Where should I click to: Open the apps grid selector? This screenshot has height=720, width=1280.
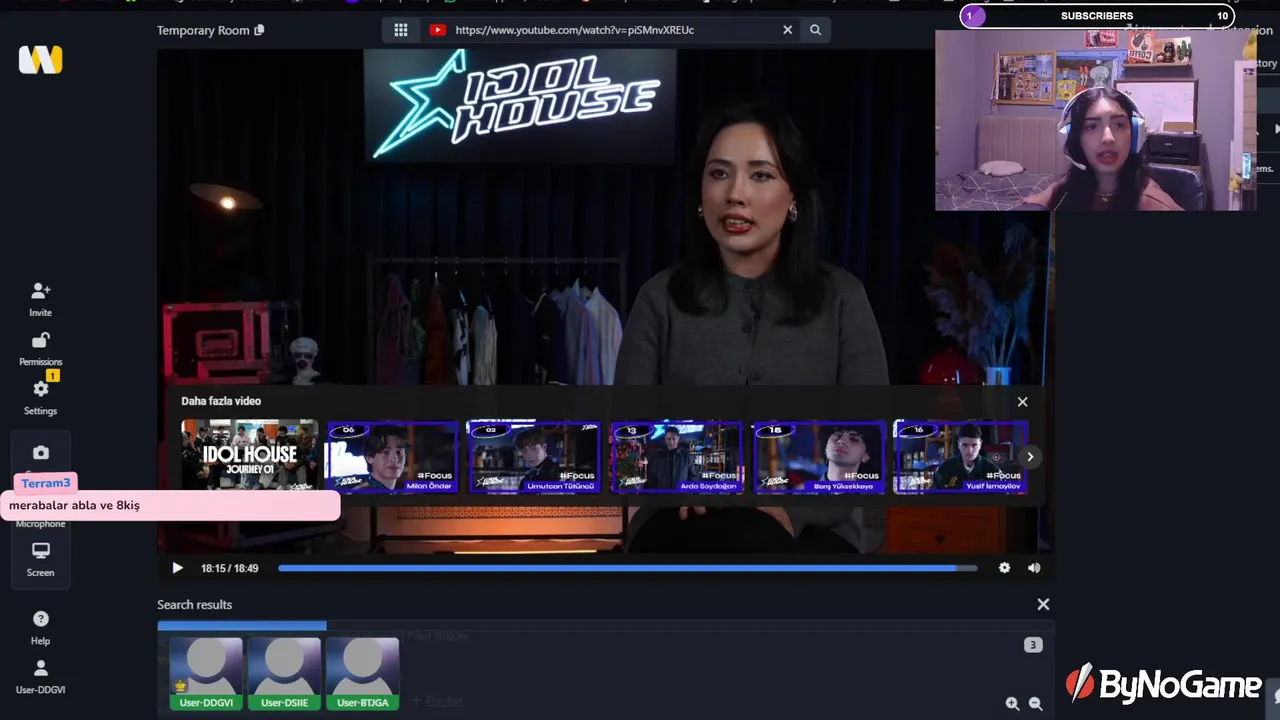(x=401, y=30)
